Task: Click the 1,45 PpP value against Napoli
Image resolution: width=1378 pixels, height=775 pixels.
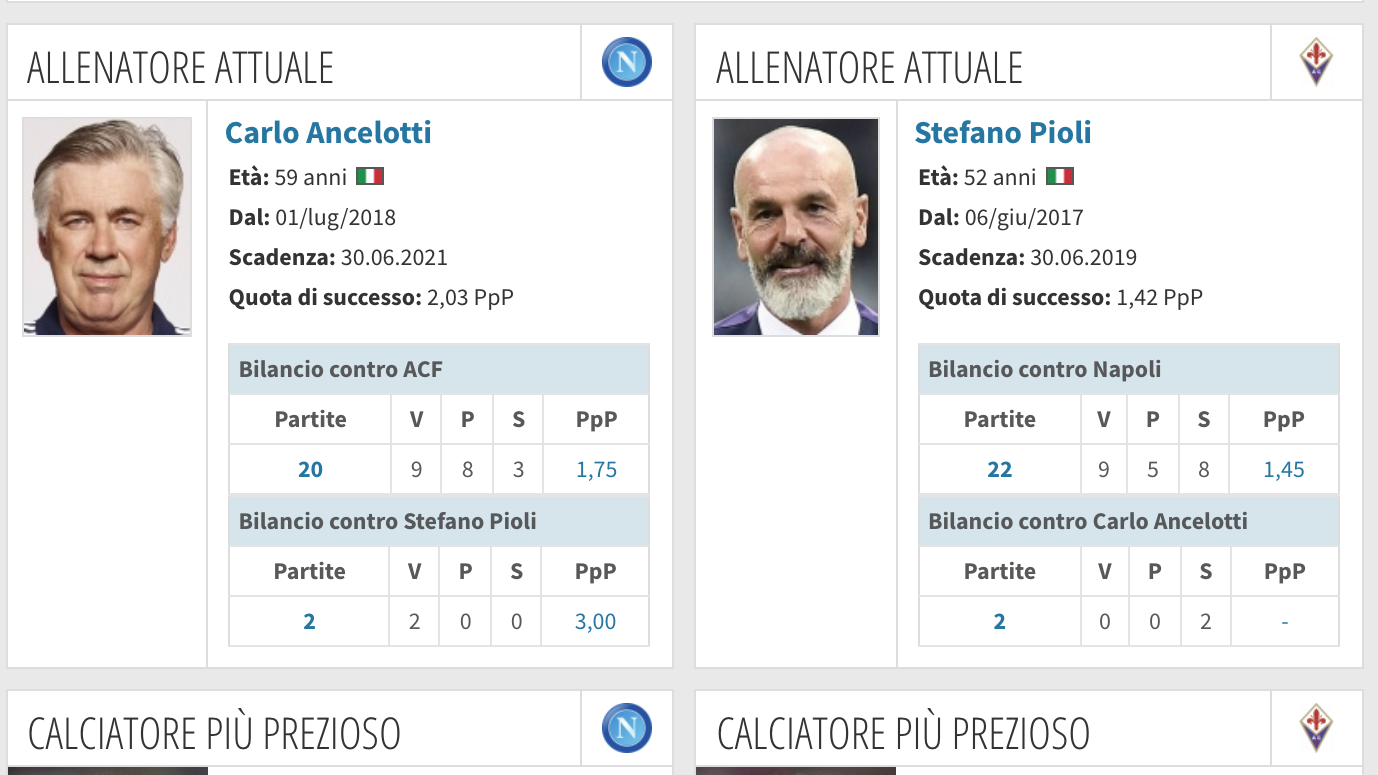Action: [1284, 470]
